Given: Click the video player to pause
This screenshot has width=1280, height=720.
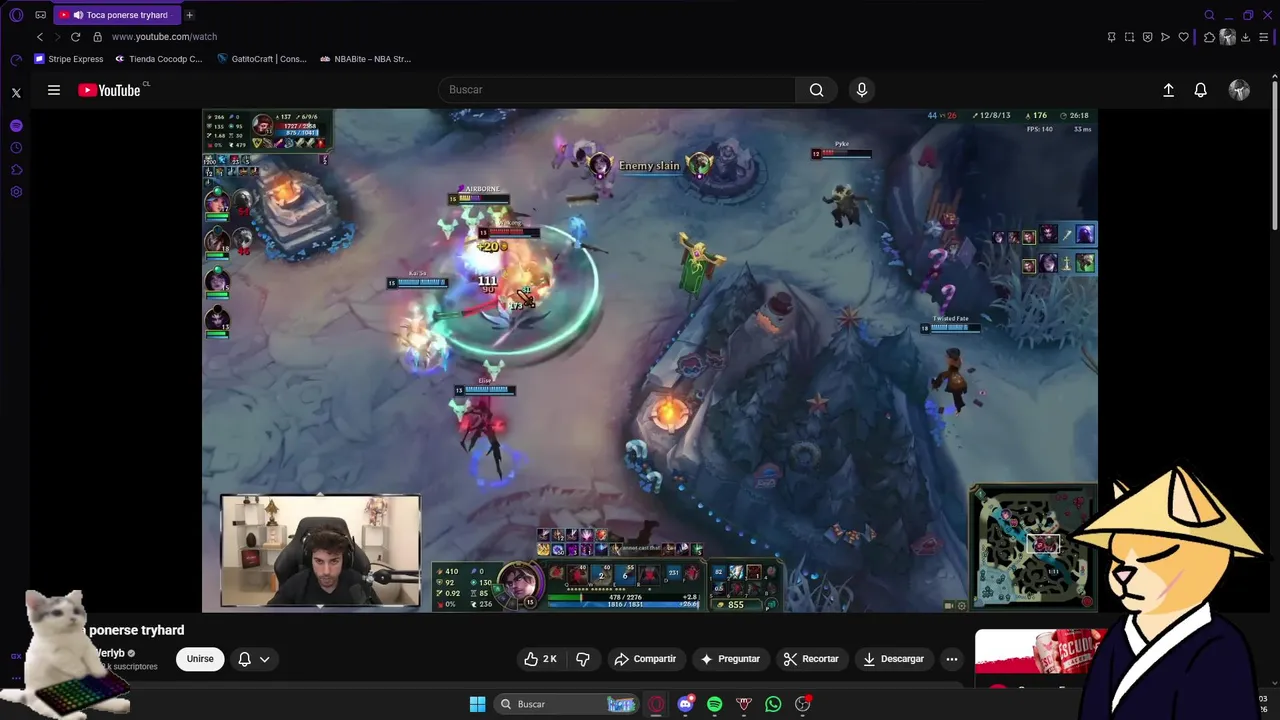Looking at the screenshot, I should [650, 360].
